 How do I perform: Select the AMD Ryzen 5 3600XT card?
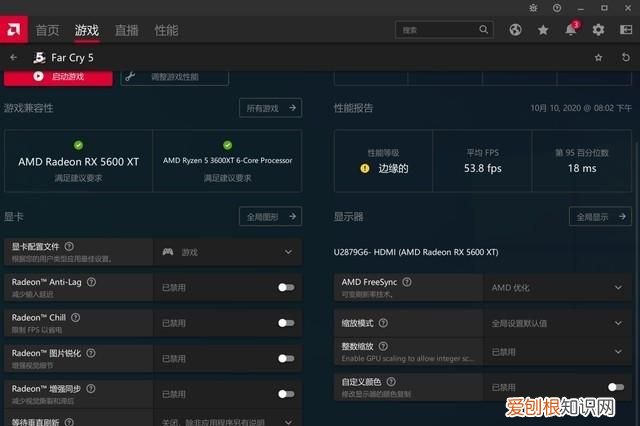pyautogui.click(x=227, y=161)
